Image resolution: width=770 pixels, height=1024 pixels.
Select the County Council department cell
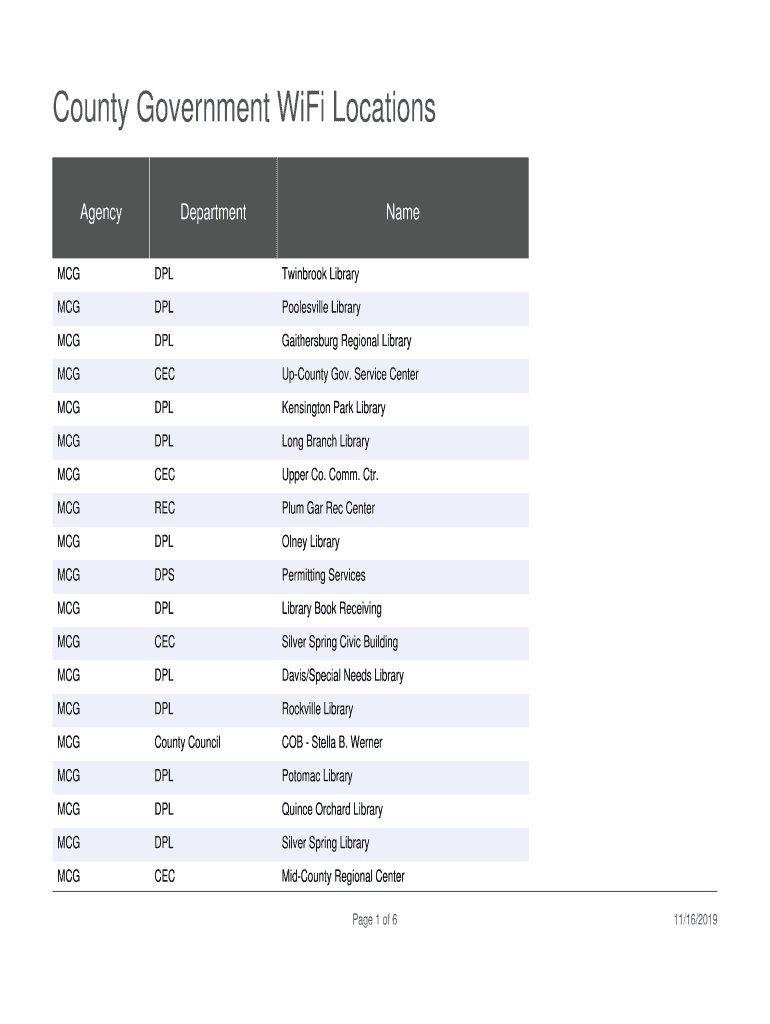point(187,743)
